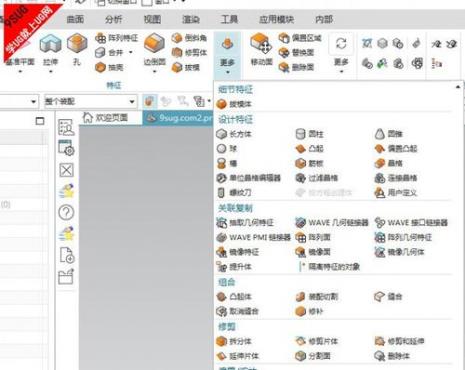Open WAVE 几何链接器
465x370 pixels.
[x=332, y=223]
